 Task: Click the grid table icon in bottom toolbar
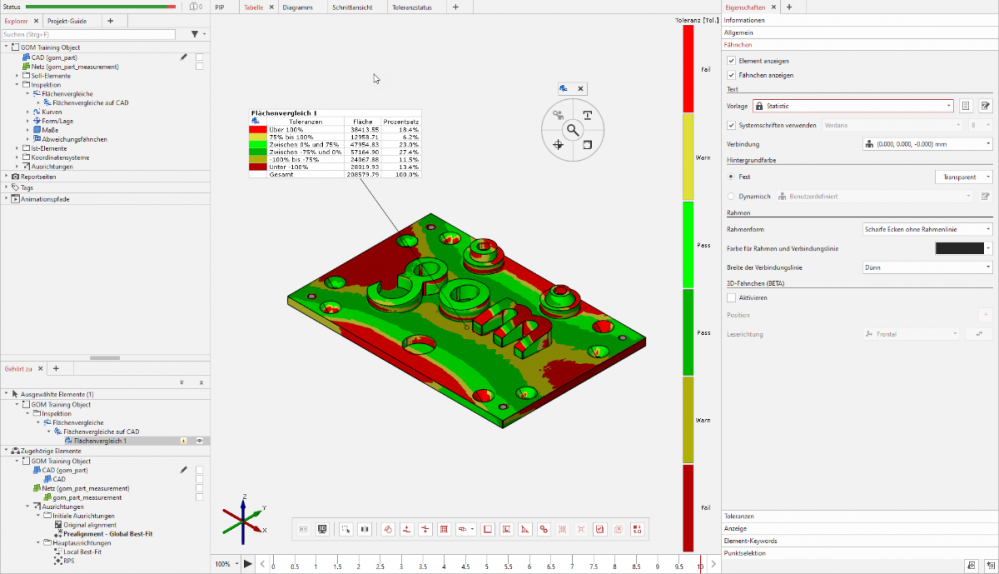[443, 529]
